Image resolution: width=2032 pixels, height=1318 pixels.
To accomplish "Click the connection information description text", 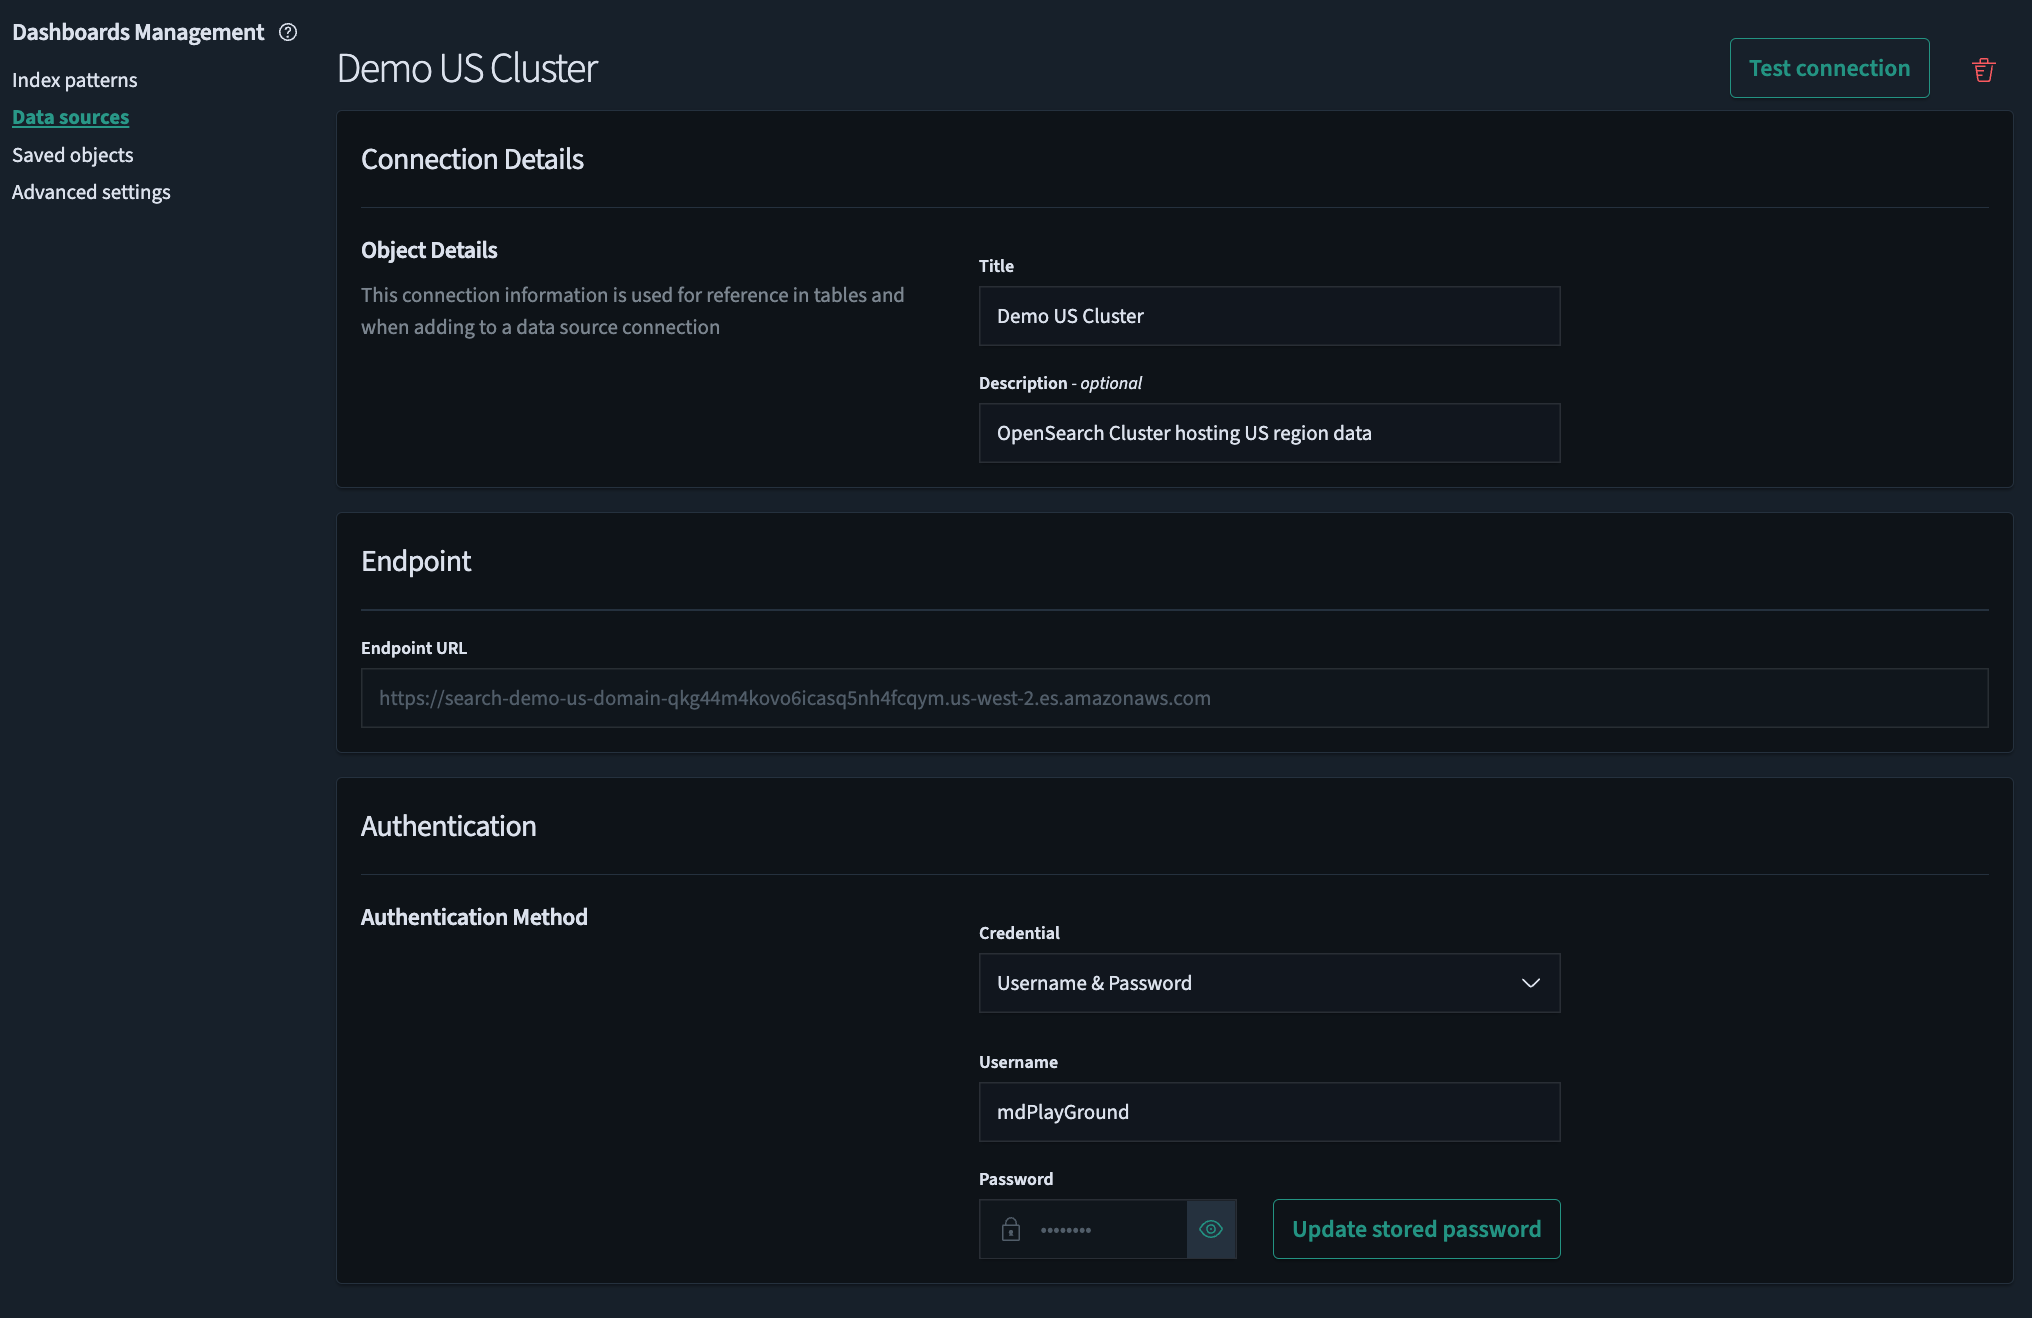I will pos(632,311).
